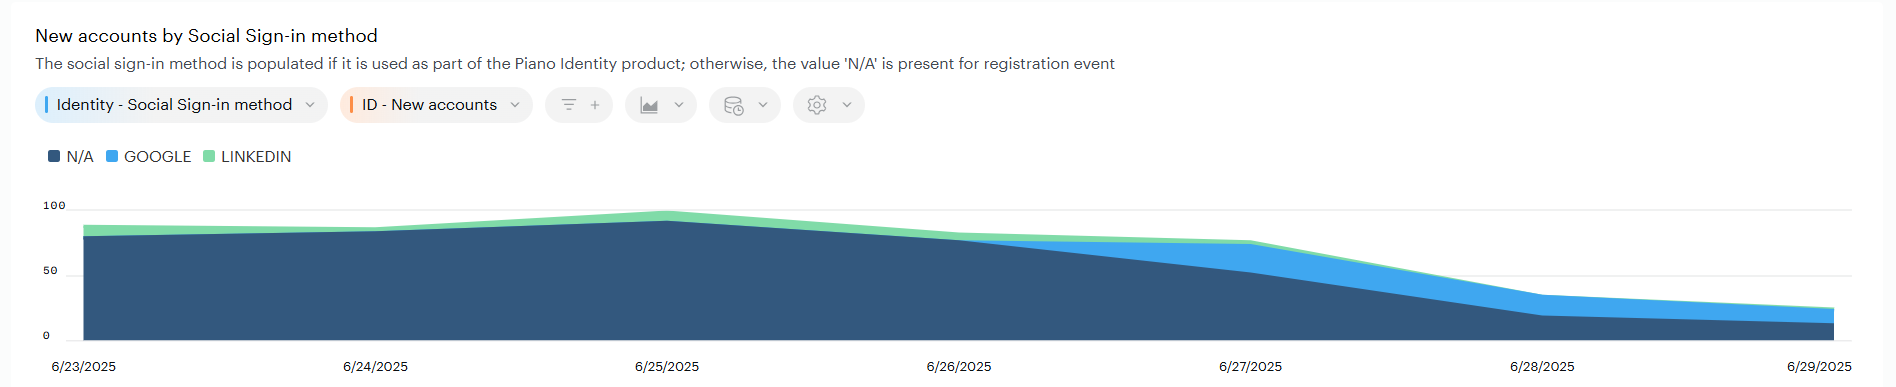Screen dimensions: 1896x387
Task: Click the settings gear icon
Action: (817, 105)
